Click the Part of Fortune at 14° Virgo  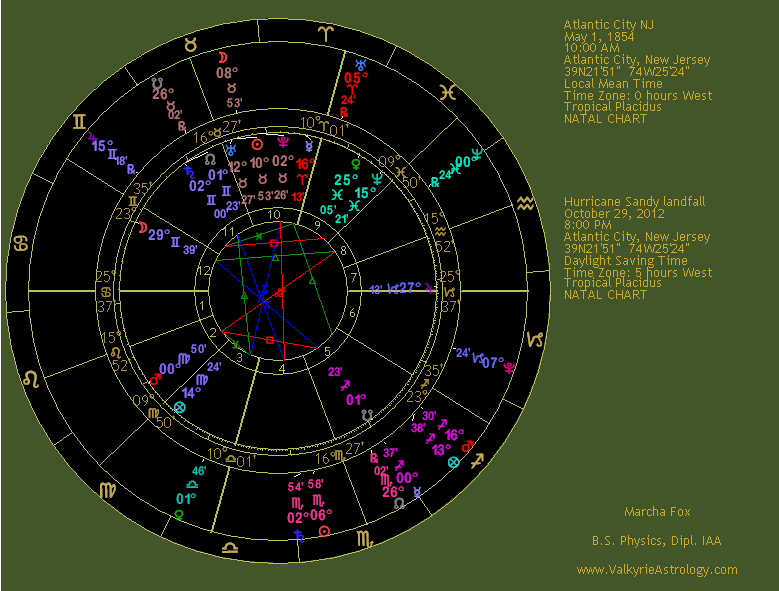179,408
